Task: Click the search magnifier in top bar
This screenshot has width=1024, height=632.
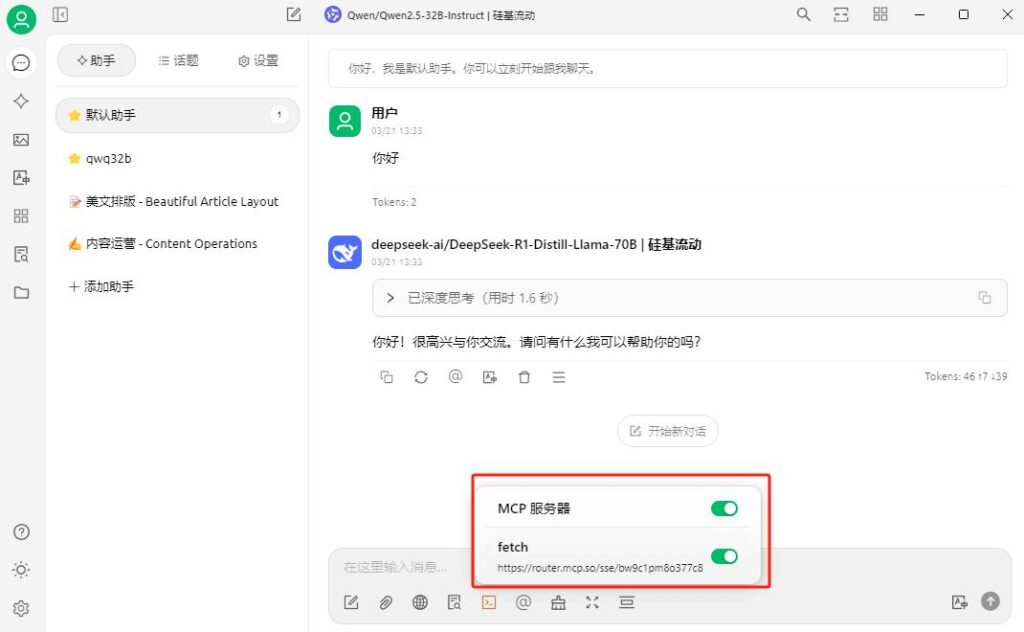Action: click(x=803, y=15)
